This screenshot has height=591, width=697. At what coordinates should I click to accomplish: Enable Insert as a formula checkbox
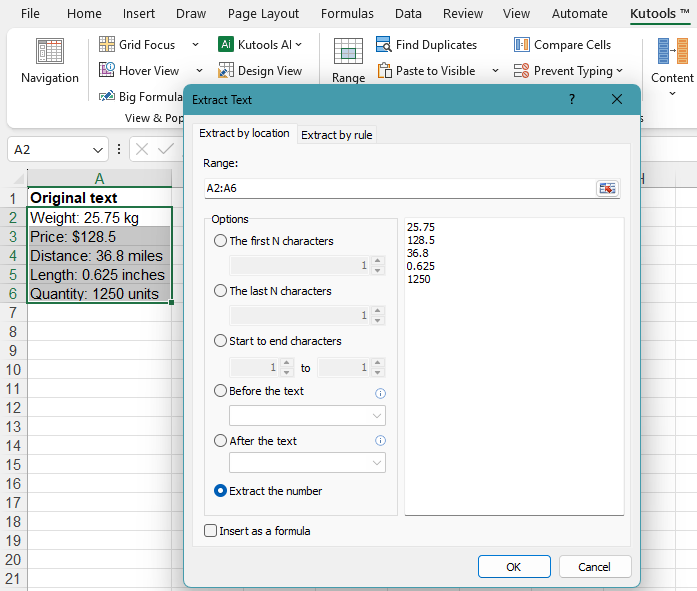click(210, 531)
